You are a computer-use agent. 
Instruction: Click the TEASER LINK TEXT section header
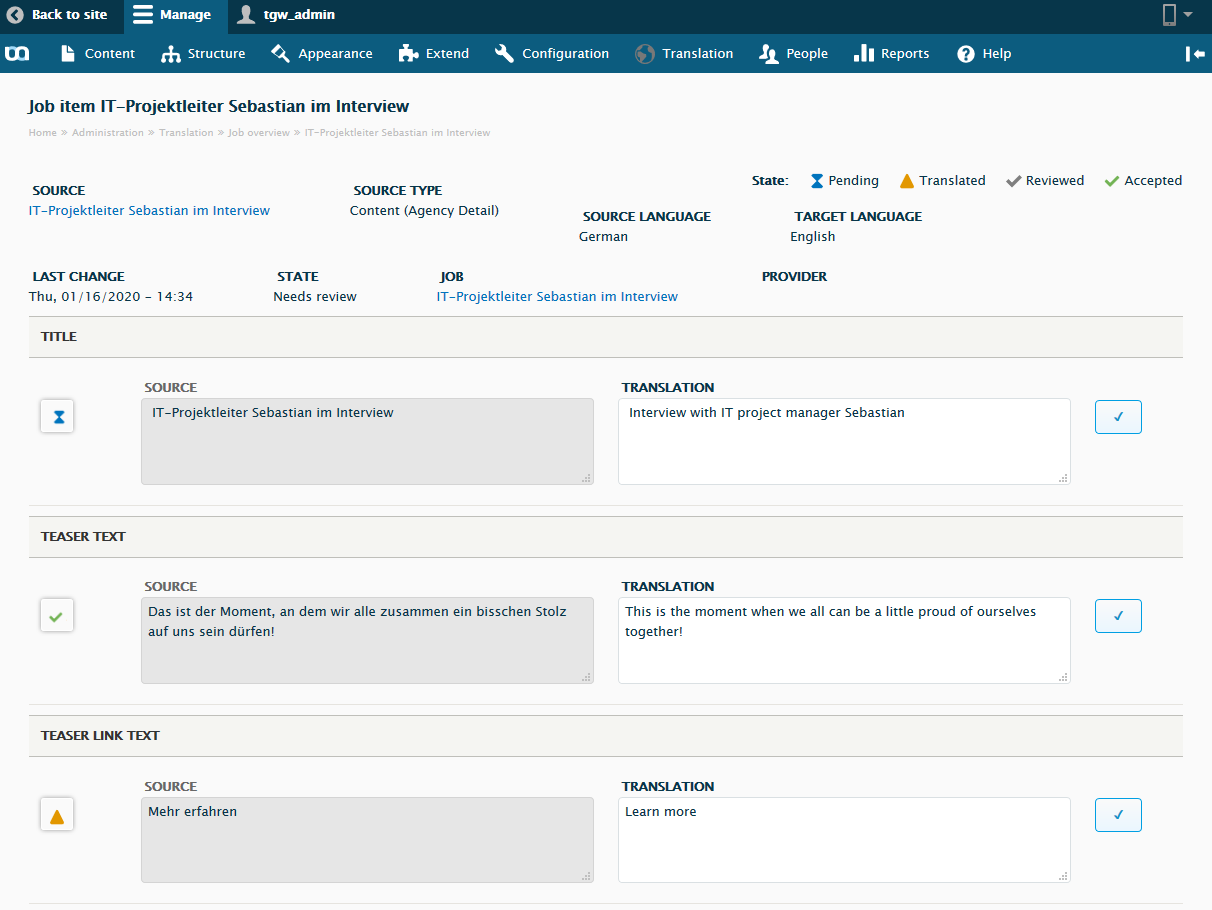pos(605,736)
